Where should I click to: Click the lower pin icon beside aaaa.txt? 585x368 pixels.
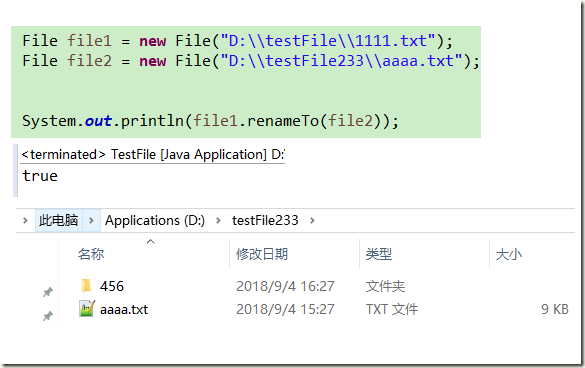pos(47,316)
